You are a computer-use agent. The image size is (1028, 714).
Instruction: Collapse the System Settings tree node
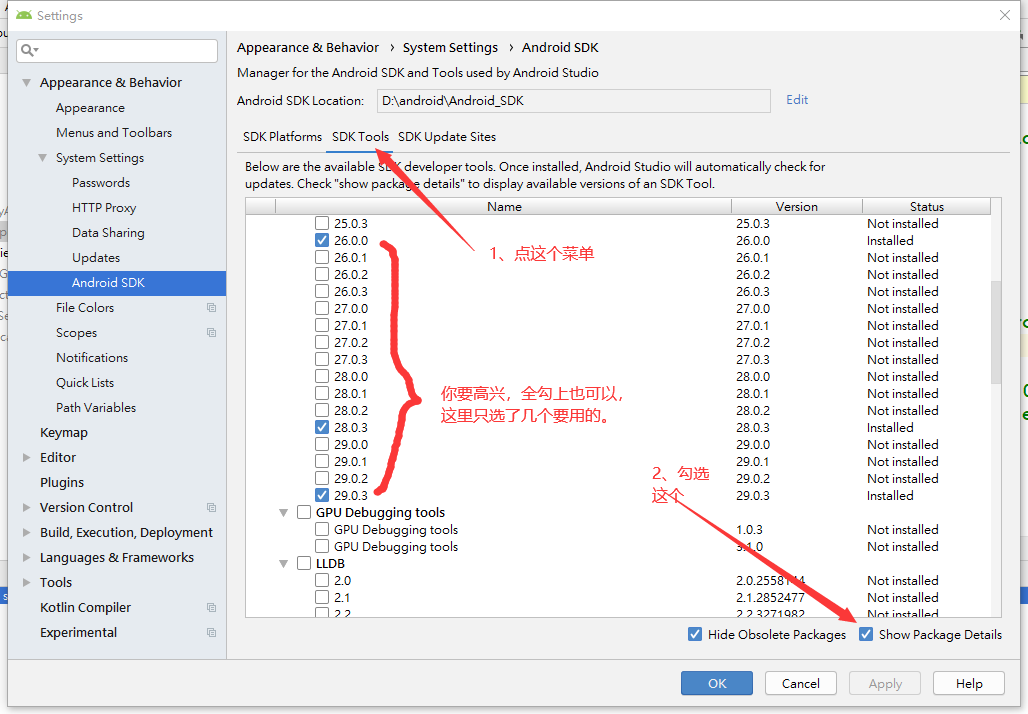pyautogui.click(x=43, y=158)
